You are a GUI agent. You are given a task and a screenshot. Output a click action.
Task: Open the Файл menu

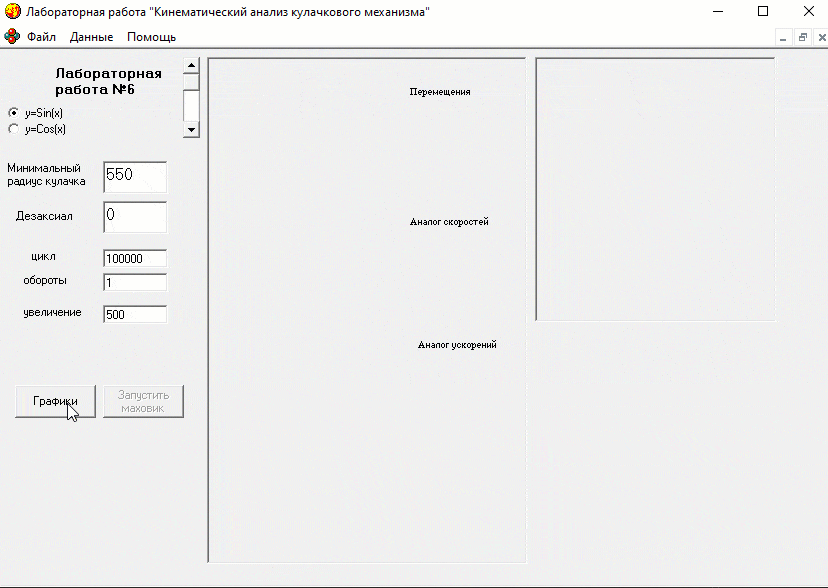pyautogui.click(x=41, y=37)
